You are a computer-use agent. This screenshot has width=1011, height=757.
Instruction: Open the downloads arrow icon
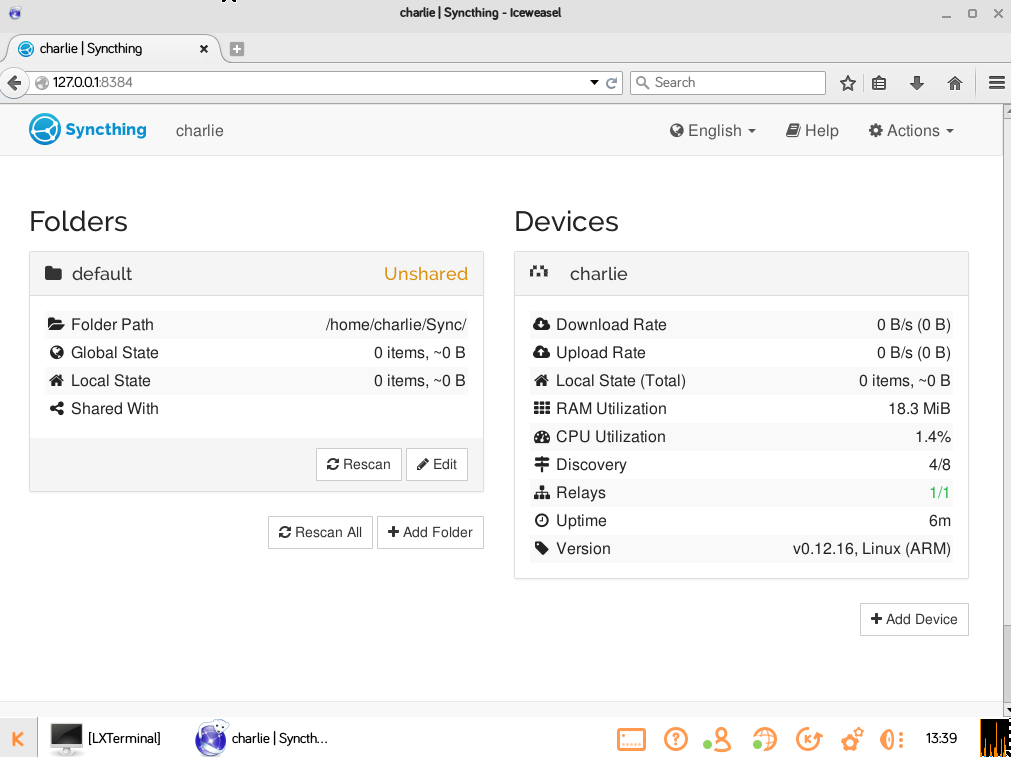pyautogui.click(x=917, y=83)
